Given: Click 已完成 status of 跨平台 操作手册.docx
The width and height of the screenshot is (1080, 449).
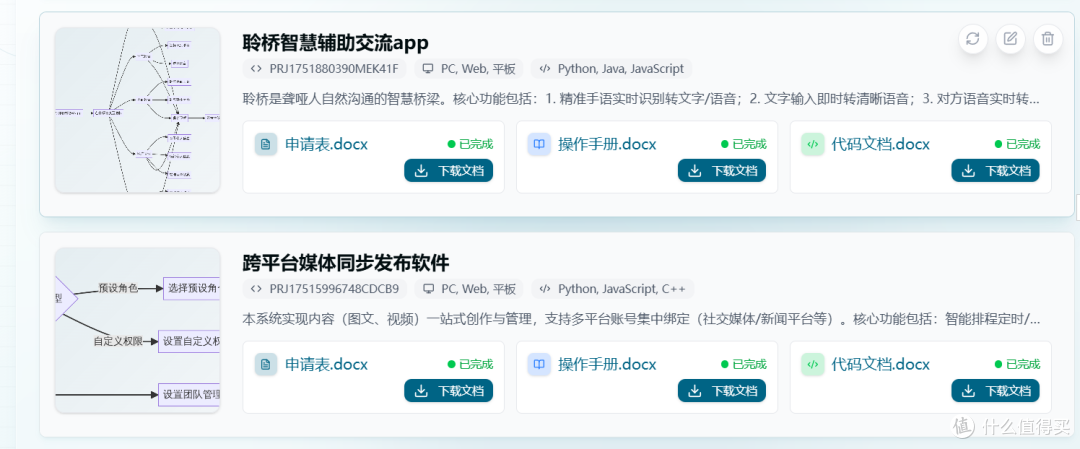Looking at the screenshot, I should (744, 364).
